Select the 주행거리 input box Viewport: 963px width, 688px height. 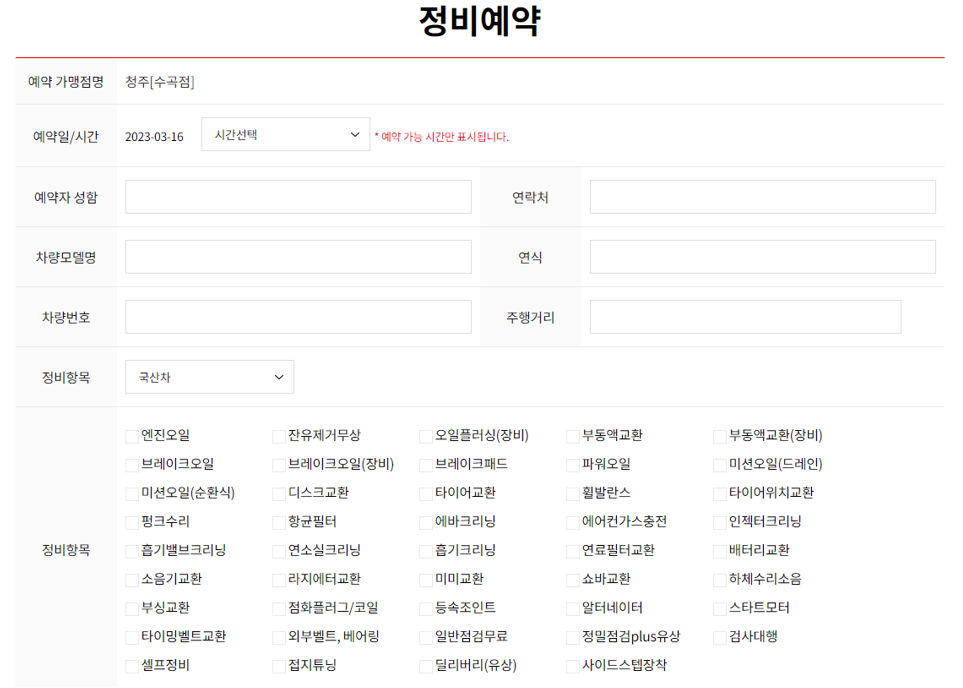[746, 318]
